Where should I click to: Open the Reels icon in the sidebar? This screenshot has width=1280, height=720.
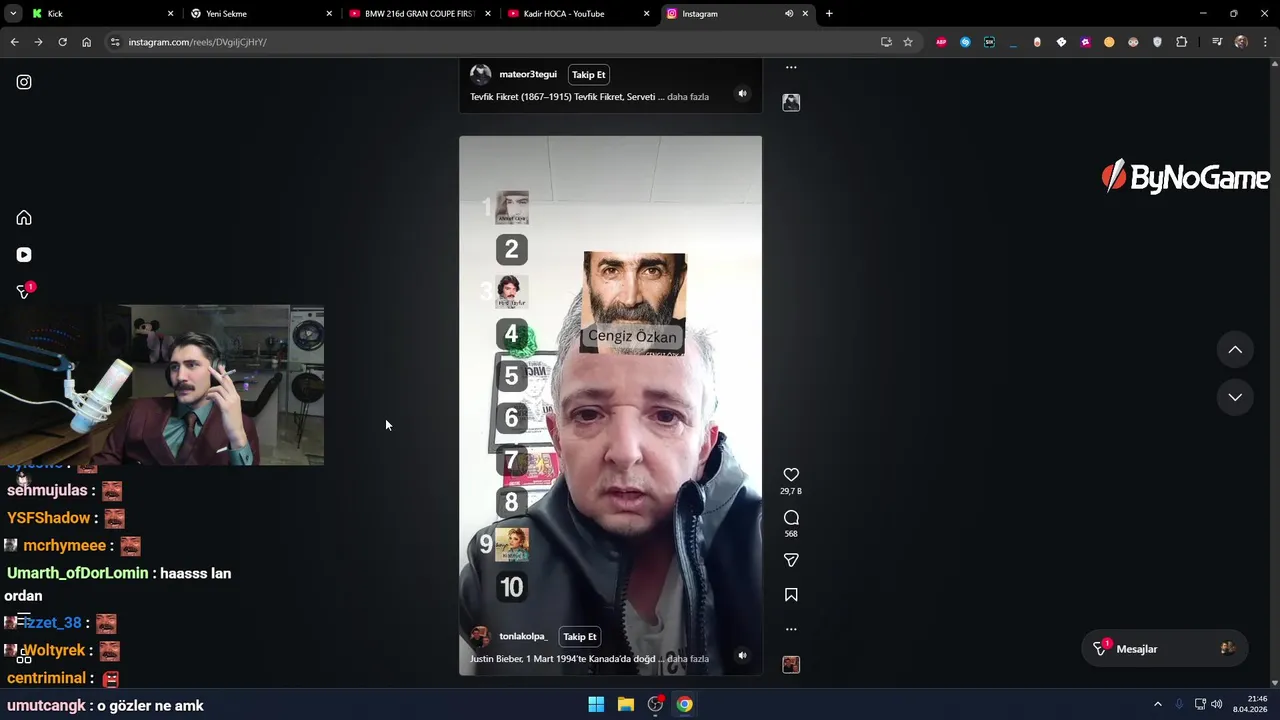click(24, 255)
